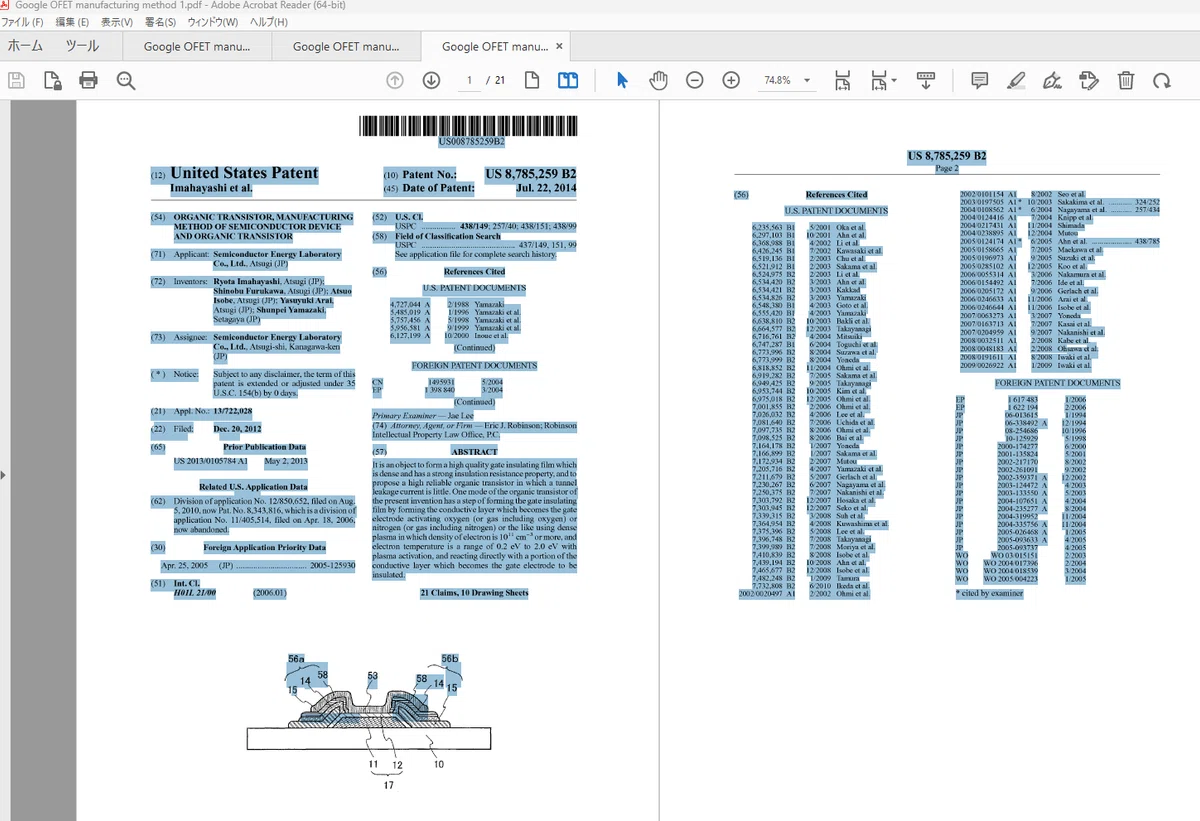Add a sticky note comment

(x=980, y=80)
